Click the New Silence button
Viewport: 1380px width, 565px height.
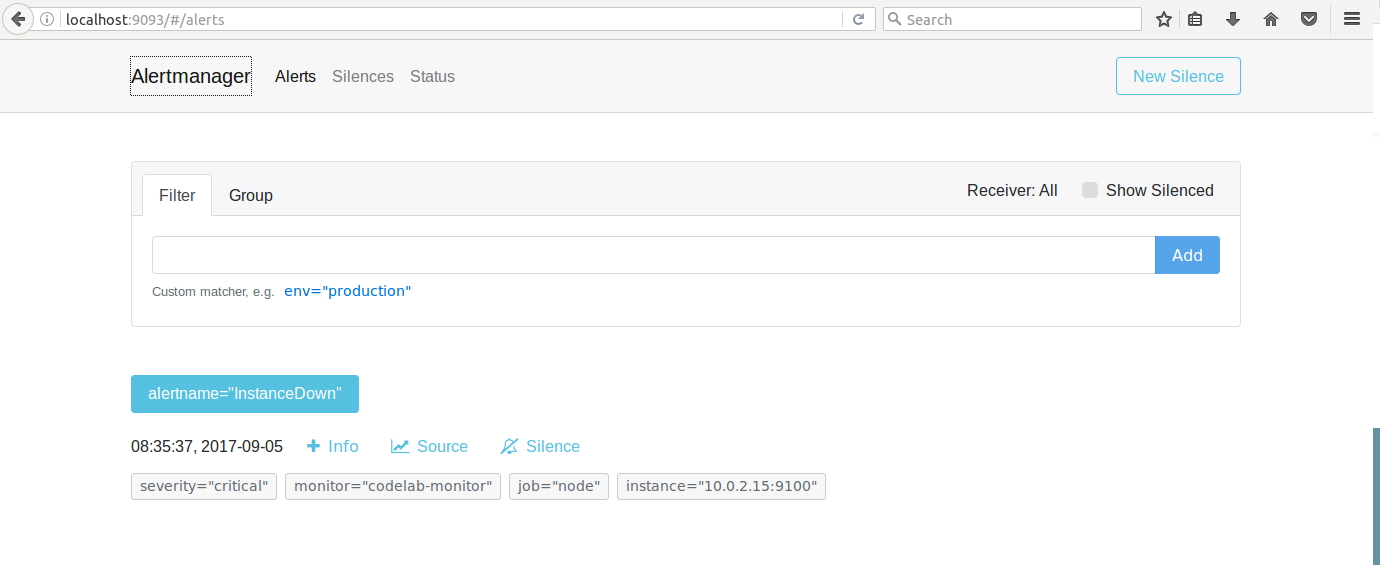pos(1178,76)
